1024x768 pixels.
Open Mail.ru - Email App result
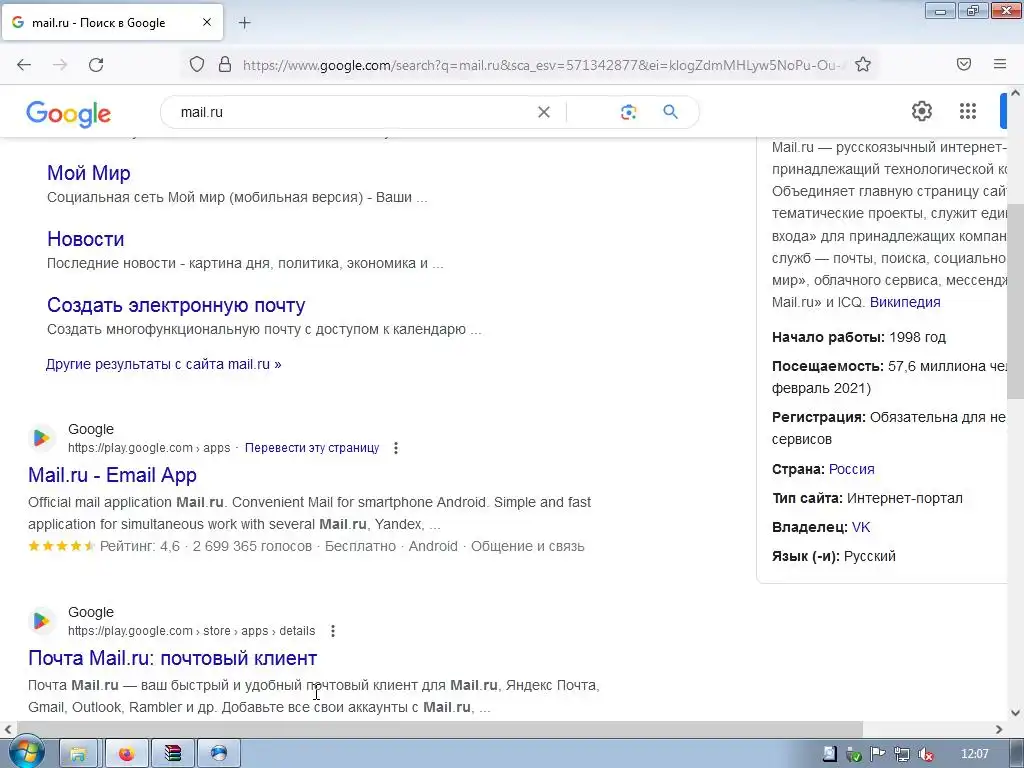[x=112, y=475]
